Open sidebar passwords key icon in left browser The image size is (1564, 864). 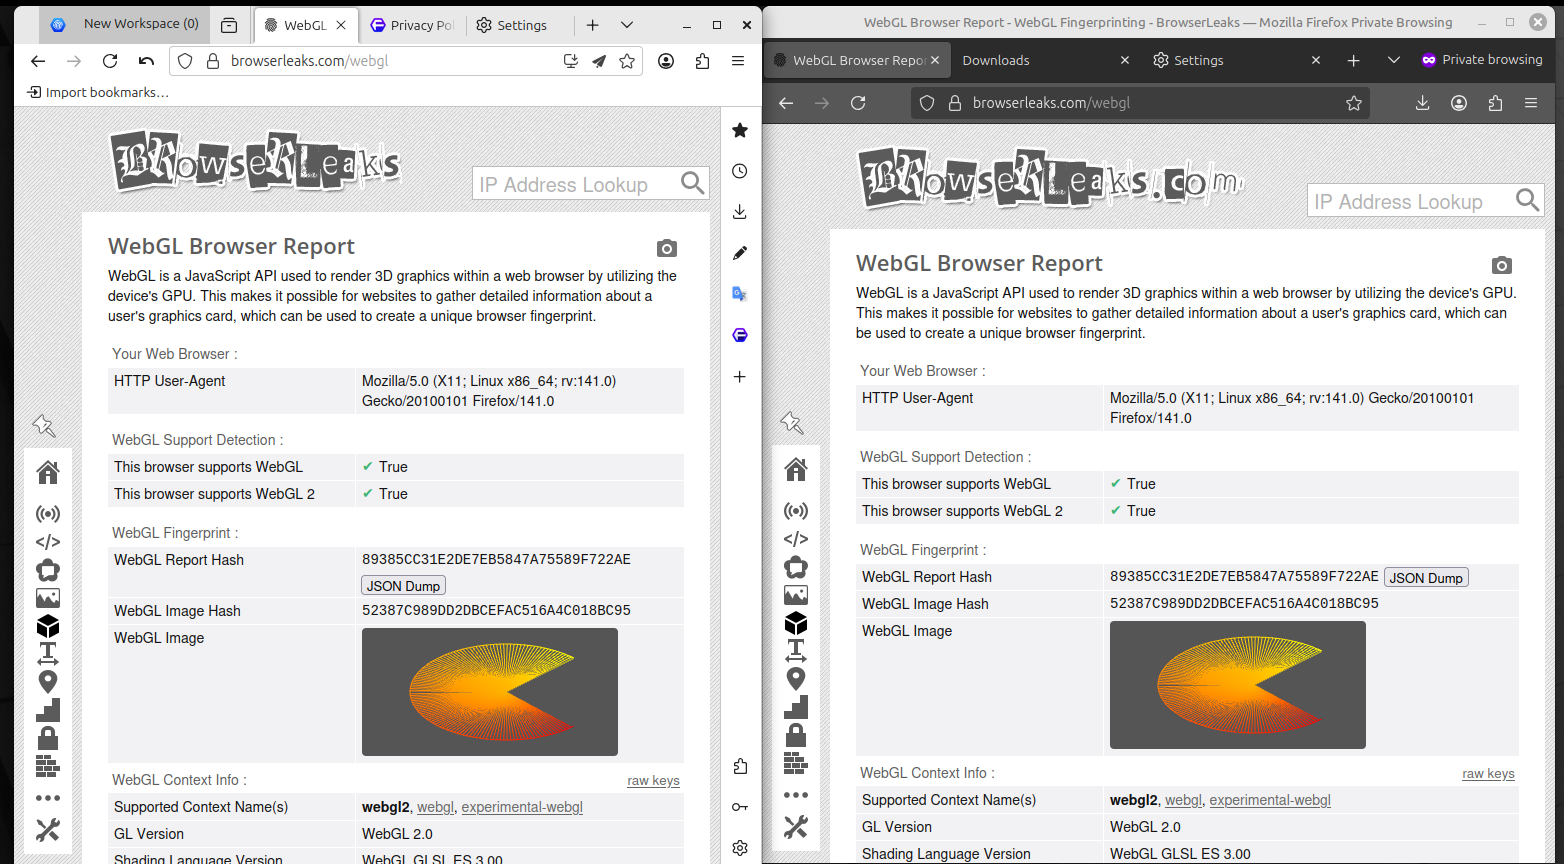[740, 807]
